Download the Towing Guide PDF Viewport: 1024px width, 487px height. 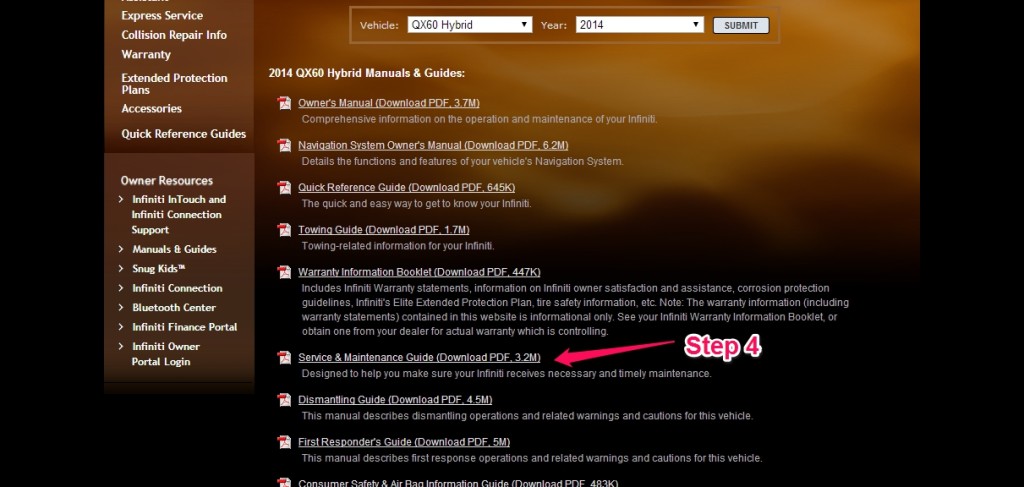click(x=384, y=230)
